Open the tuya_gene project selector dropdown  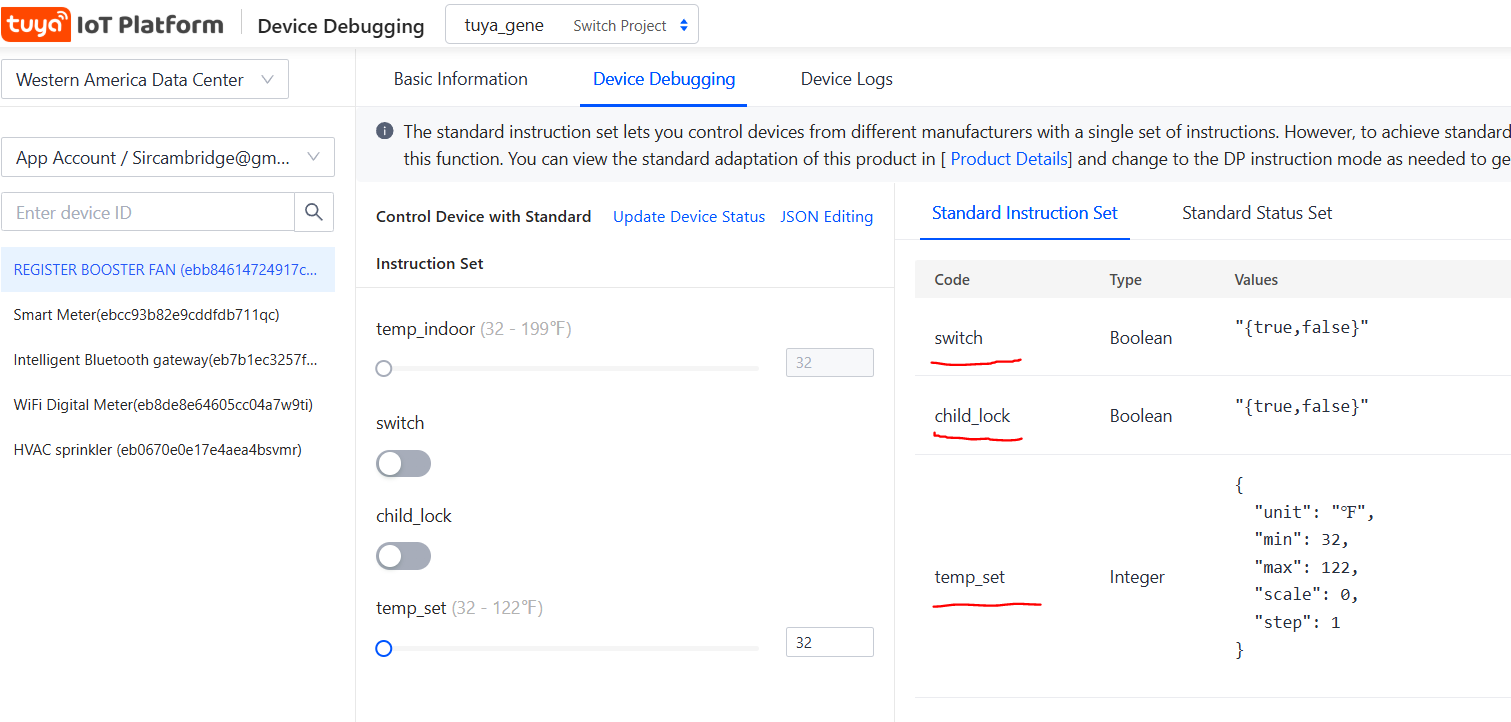(x=571, y=26)
